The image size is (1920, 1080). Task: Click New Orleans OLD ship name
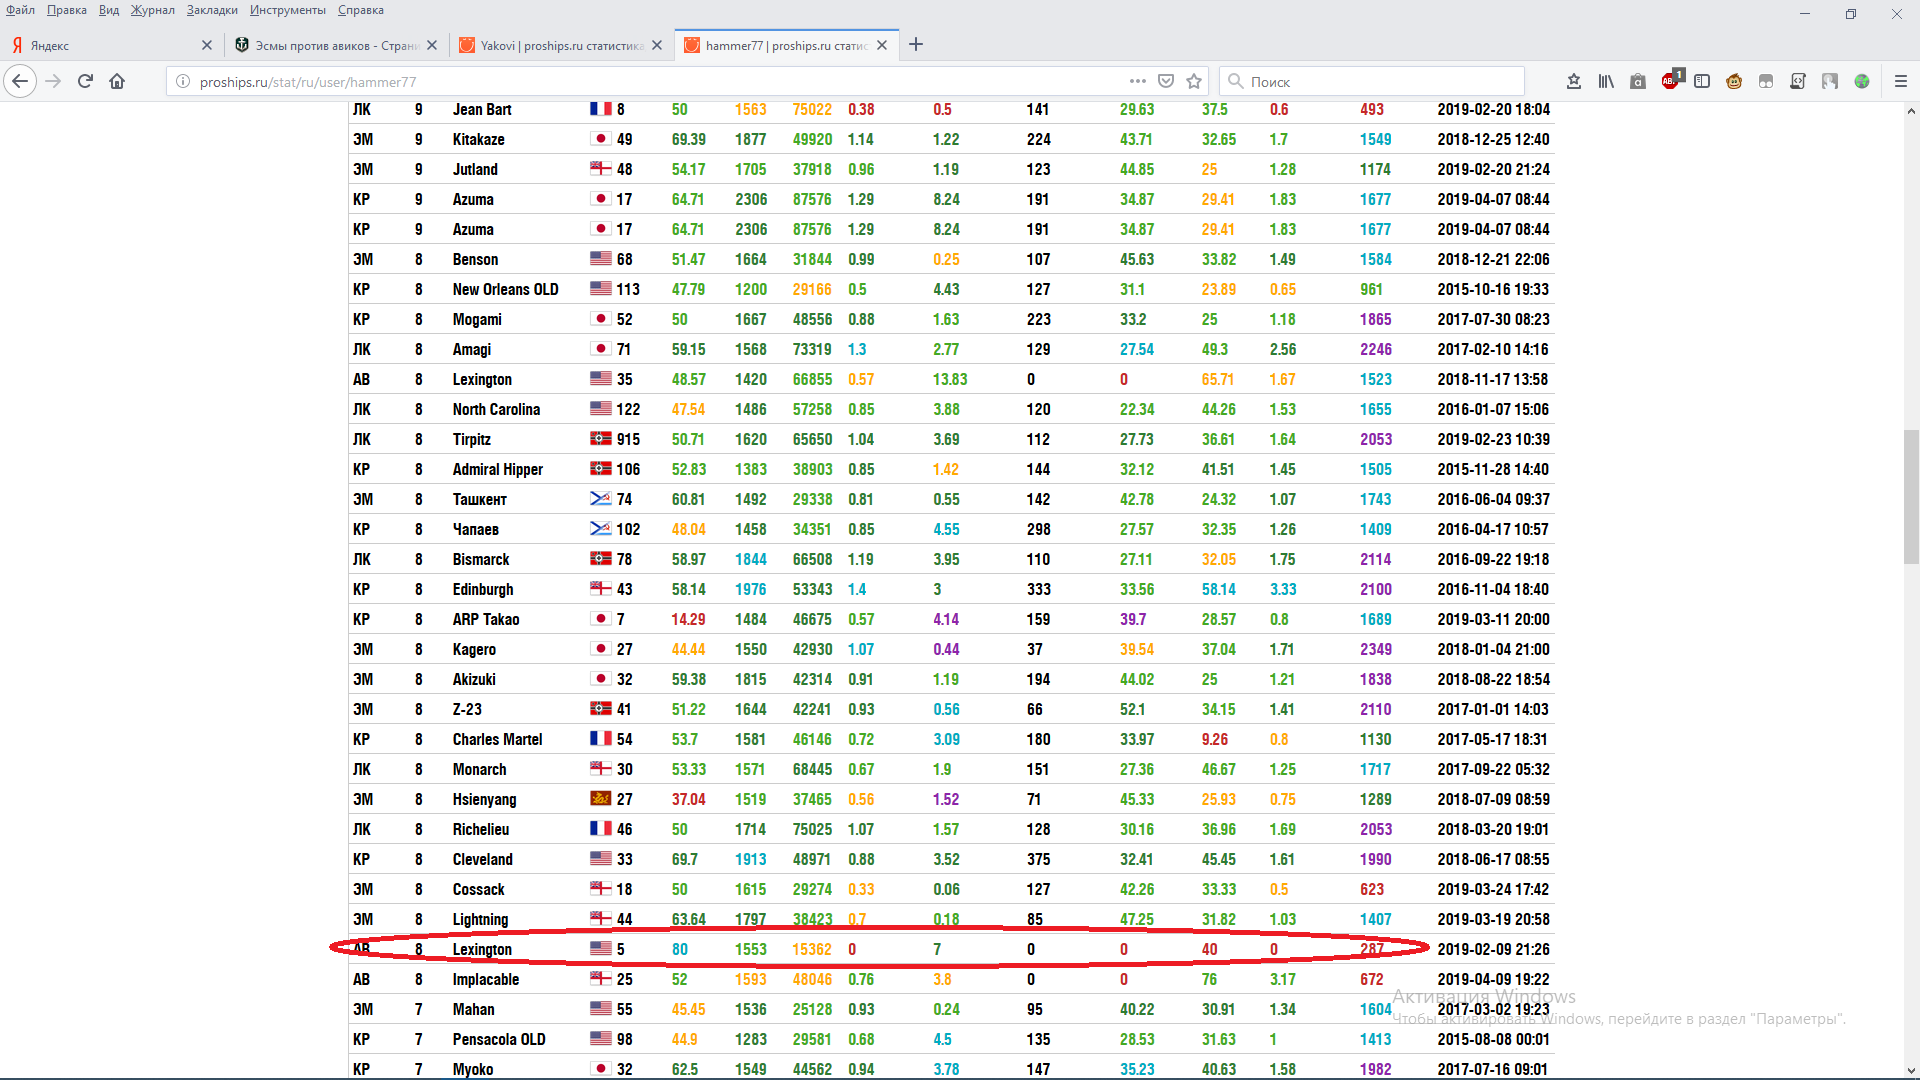(505, 289)
